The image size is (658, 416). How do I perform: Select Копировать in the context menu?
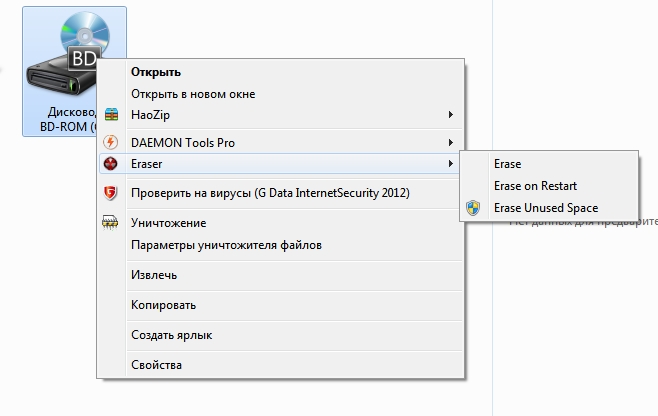point(163,305)
